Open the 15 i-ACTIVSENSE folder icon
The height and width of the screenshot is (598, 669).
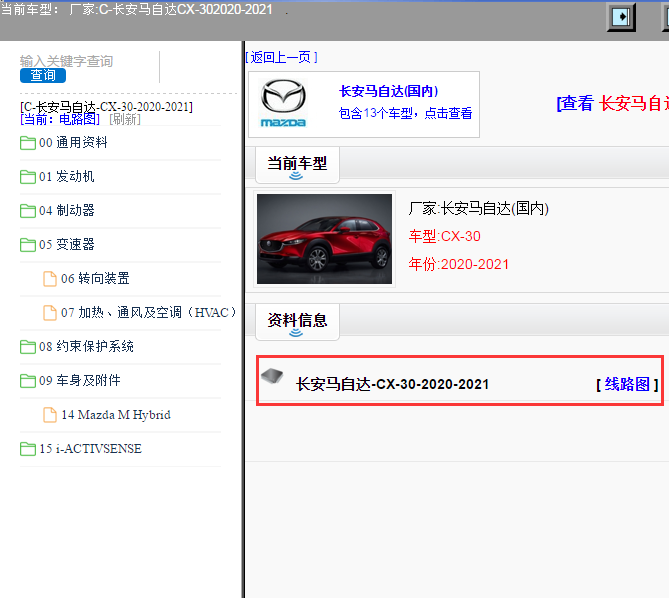28,449
